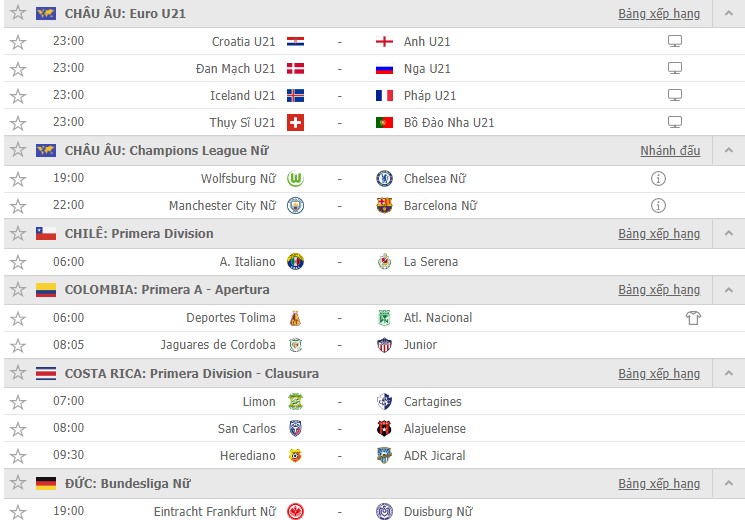This screenshot has width=745, height=520.
Task: Click the TV icon on Thụy Sĩ U21 row
Action: 675,122
